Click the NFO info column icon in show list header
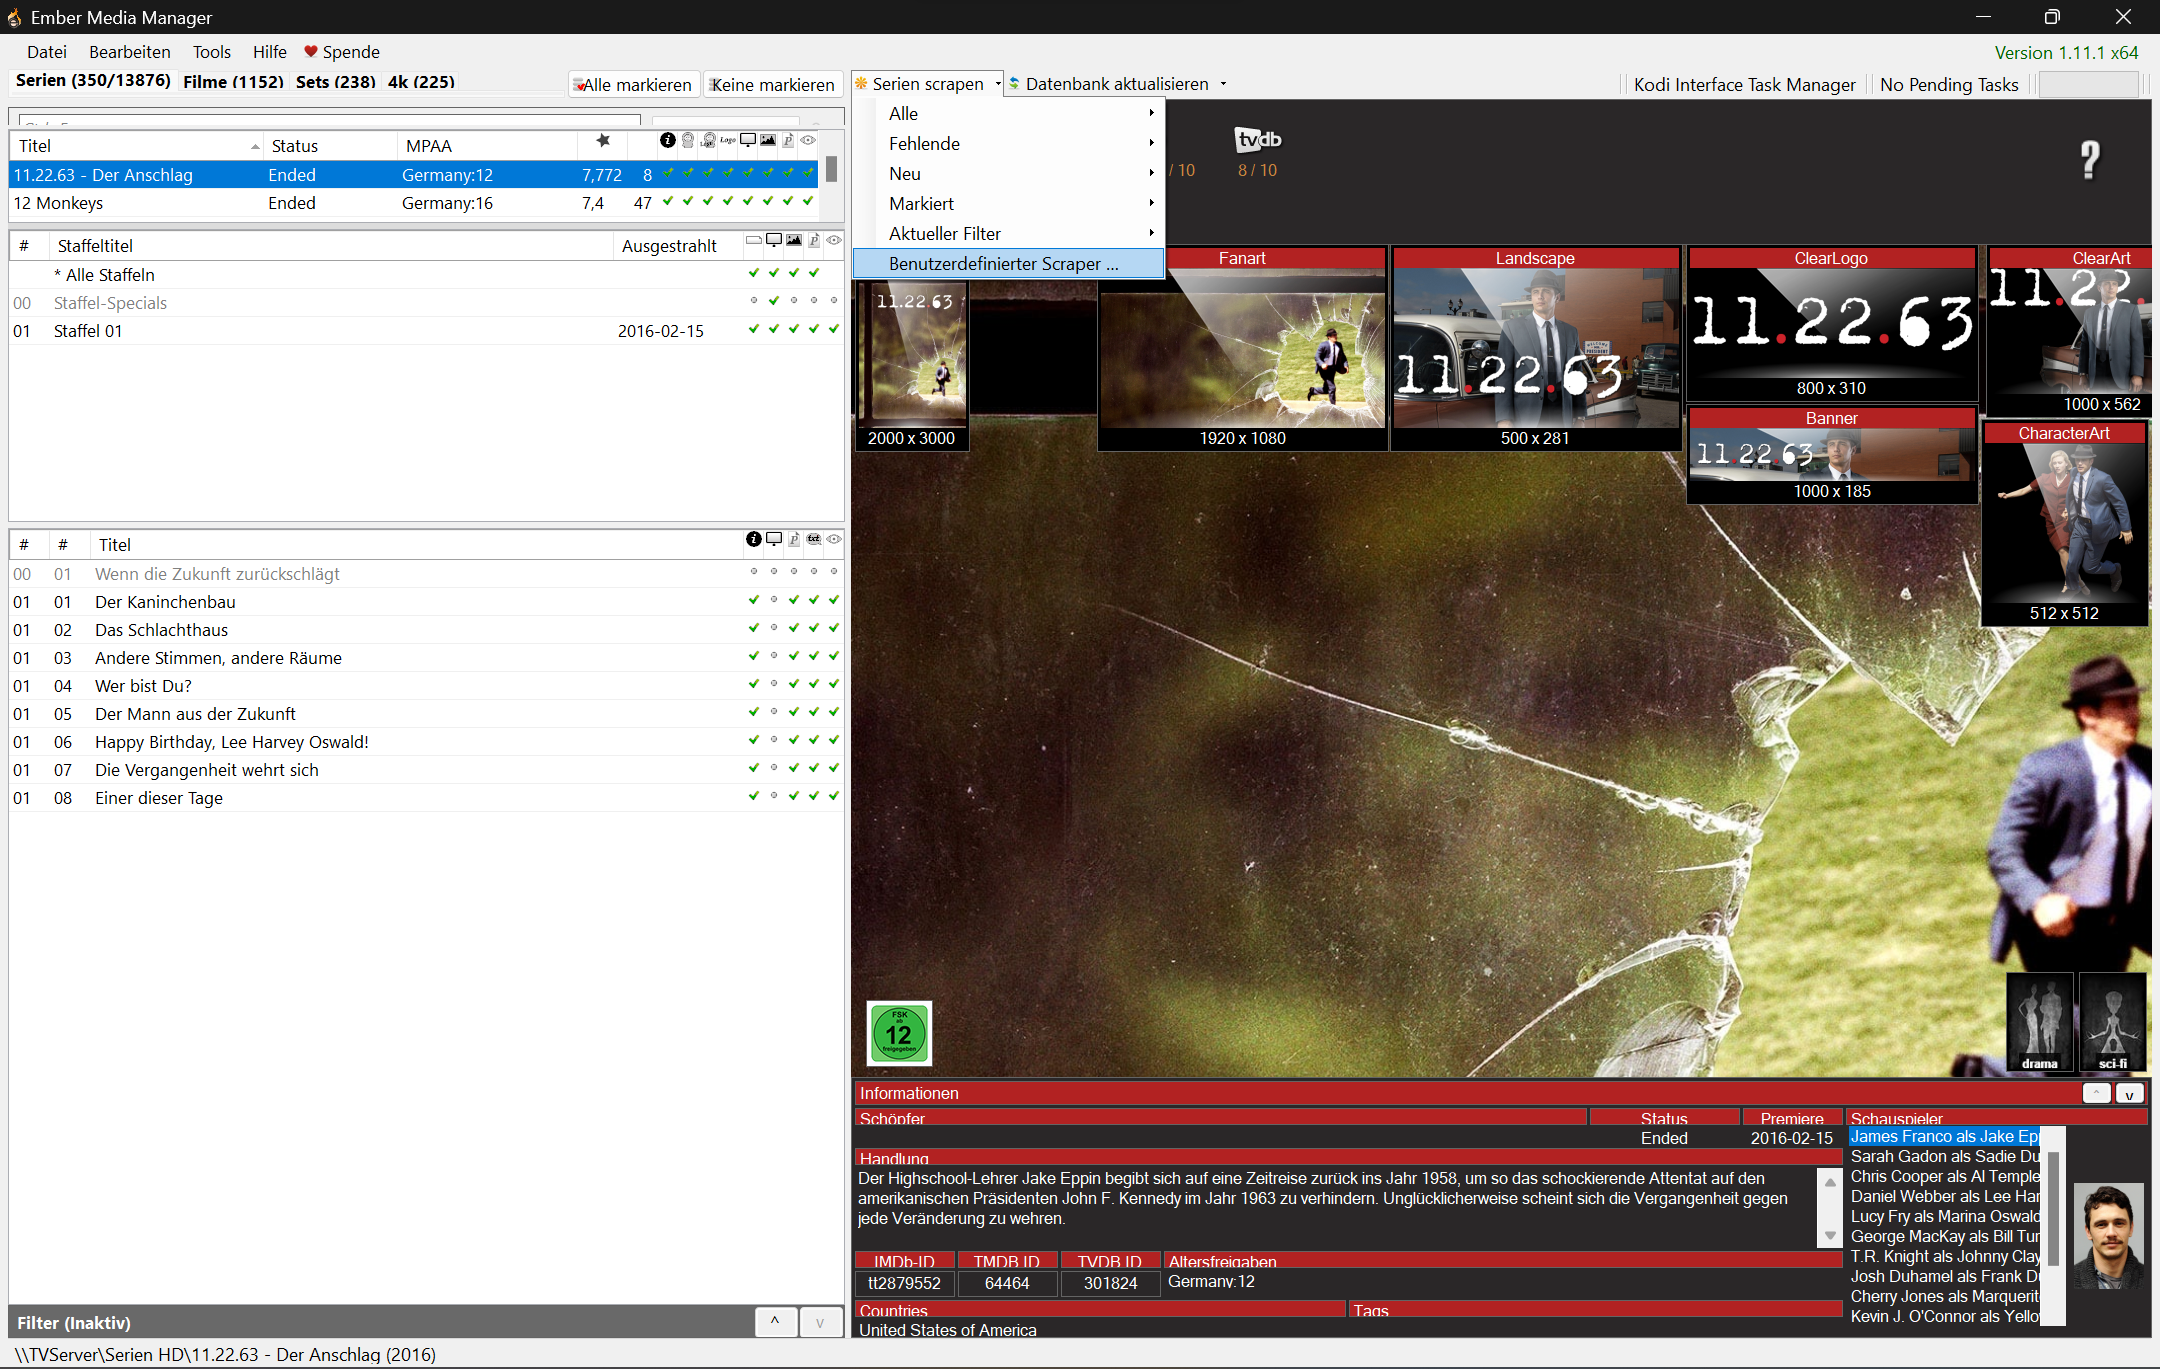Image resolution: width=2160 pixels, height=1369 pixels. [667, 141]
